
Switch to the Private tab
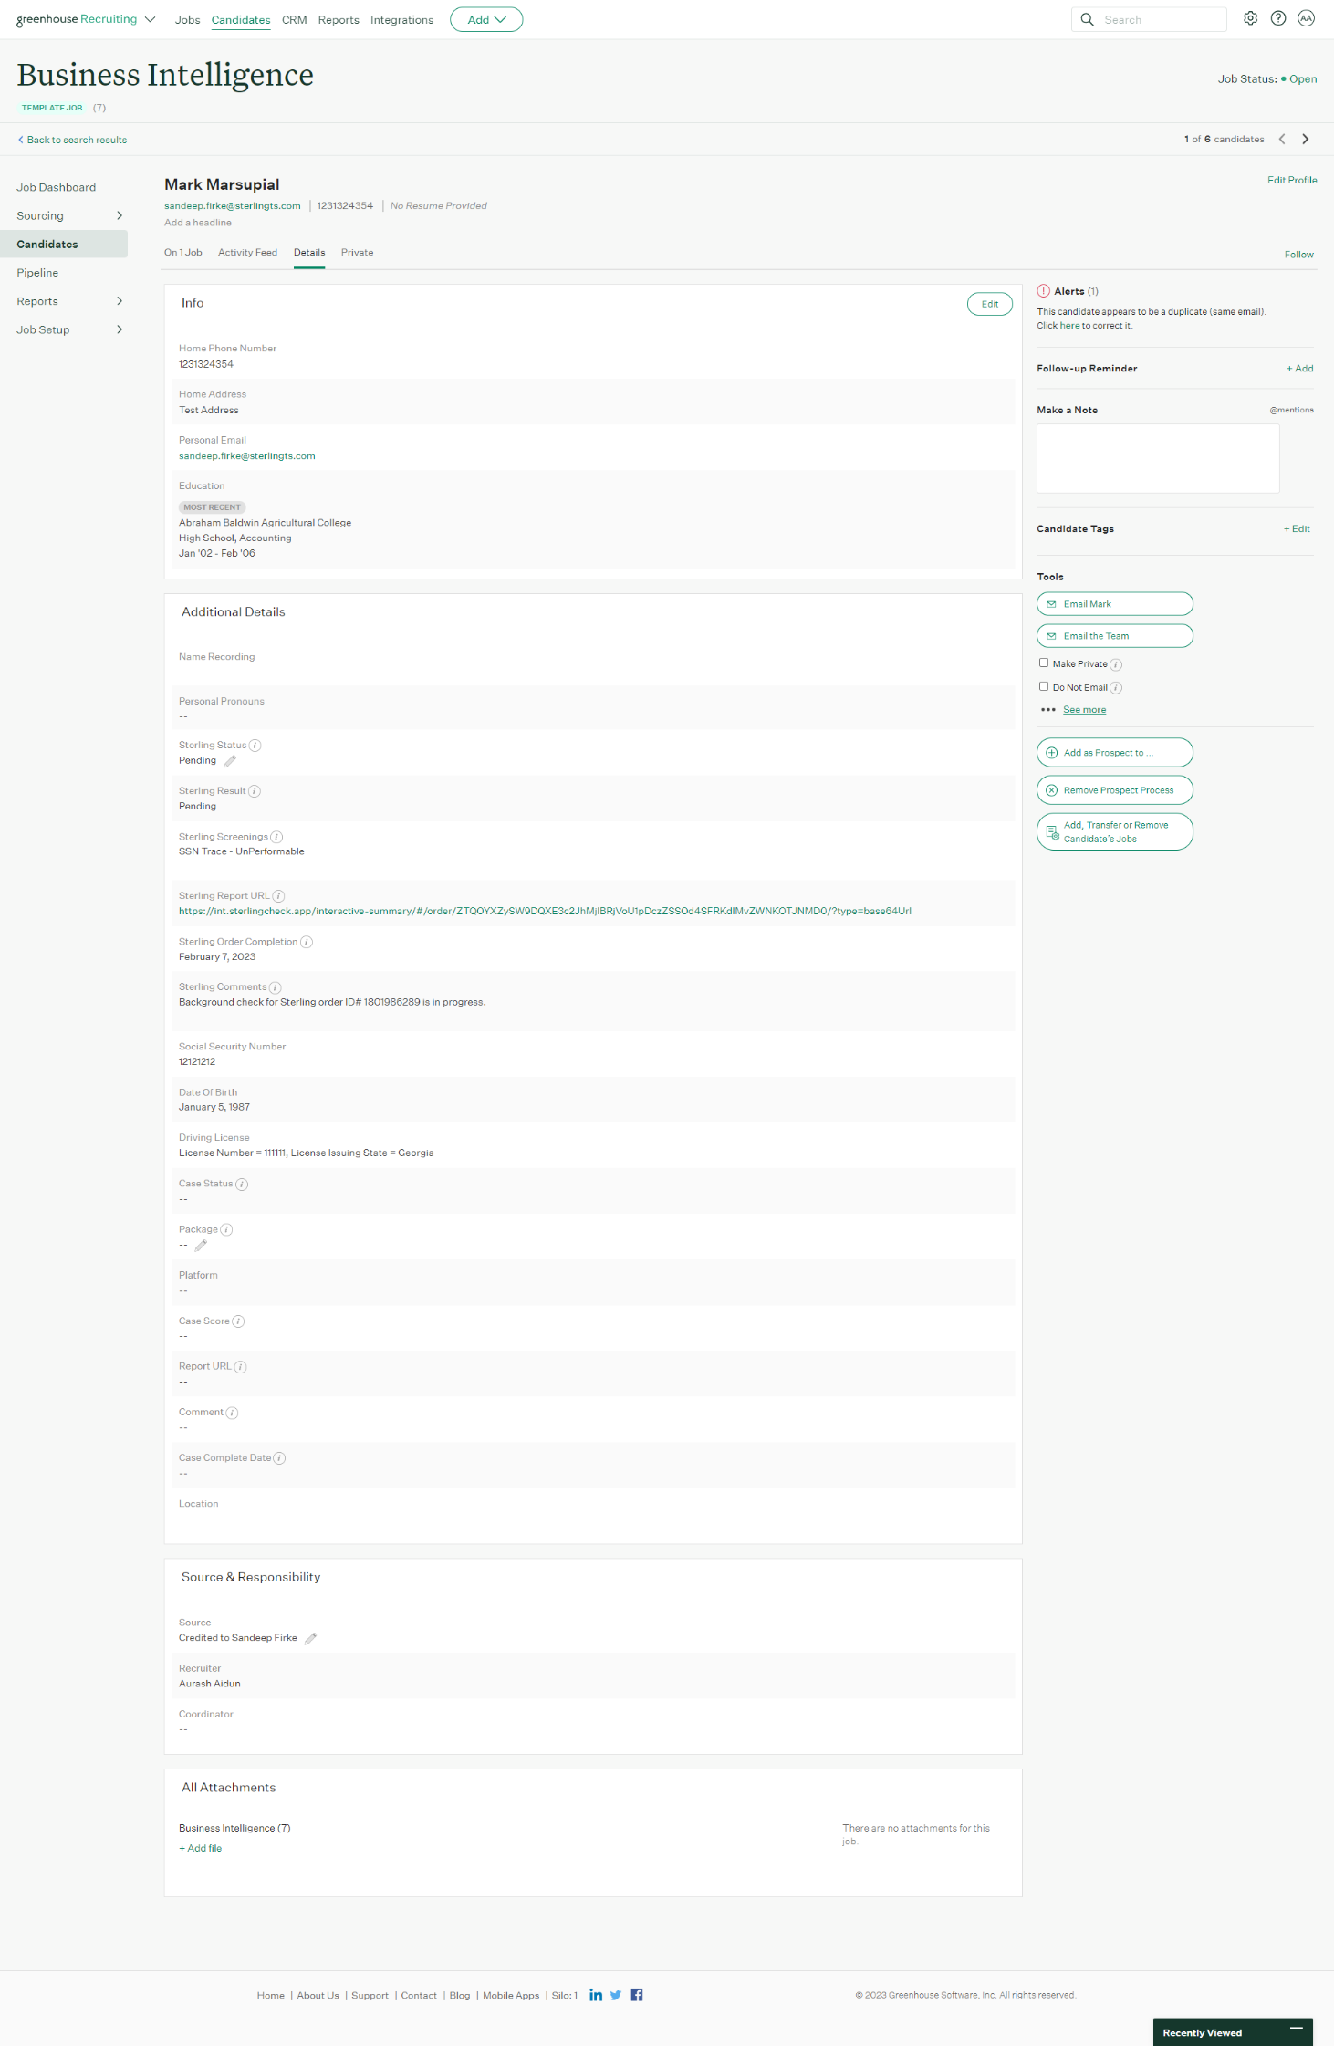(x=357, y=253)
